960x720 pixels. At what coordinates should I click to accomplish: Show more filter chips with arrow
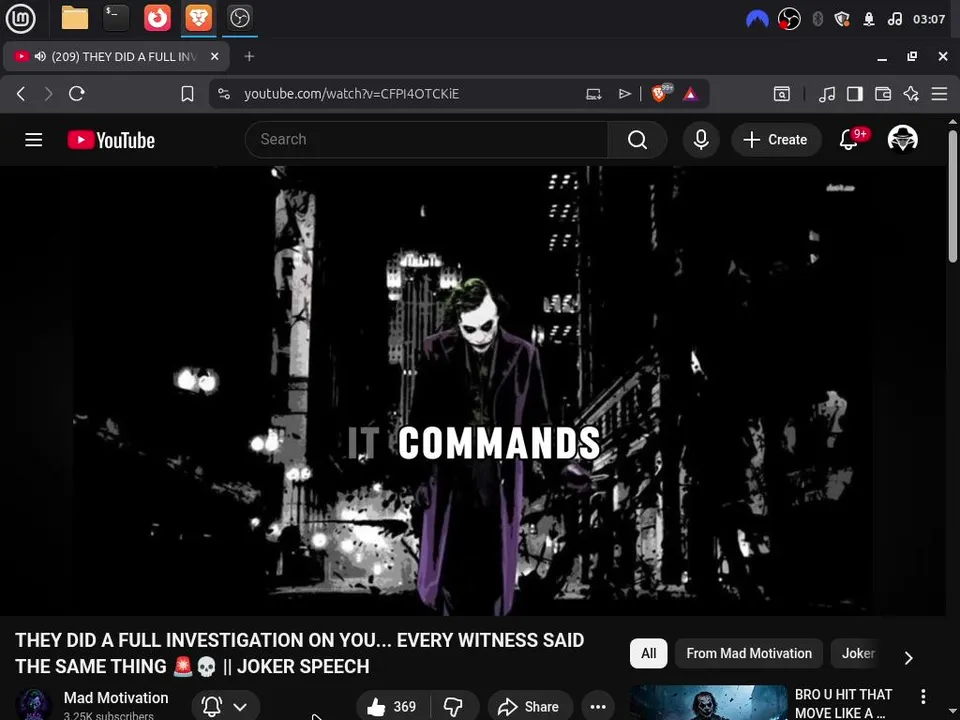point(909,658)
